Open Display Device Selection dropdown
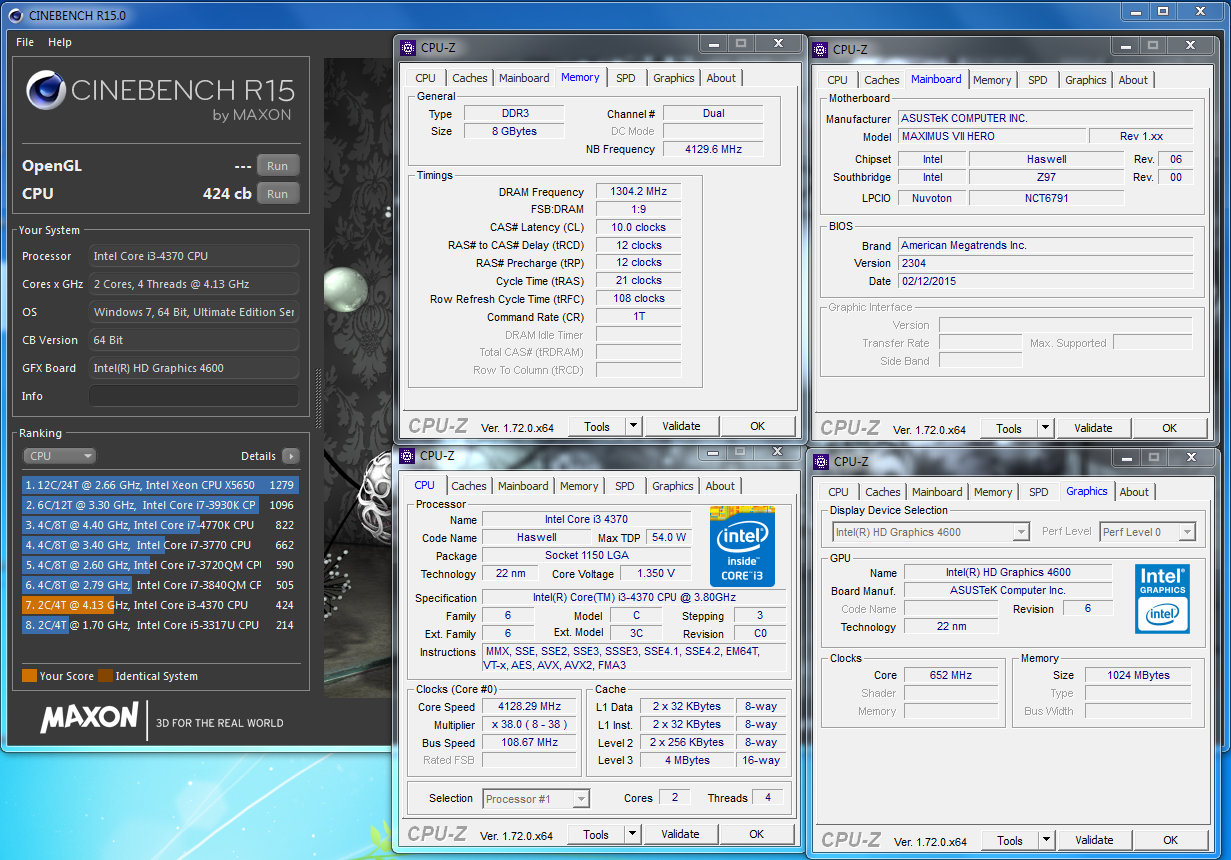This screenshot has width=1231, height=860. click(x=930, y=532)
